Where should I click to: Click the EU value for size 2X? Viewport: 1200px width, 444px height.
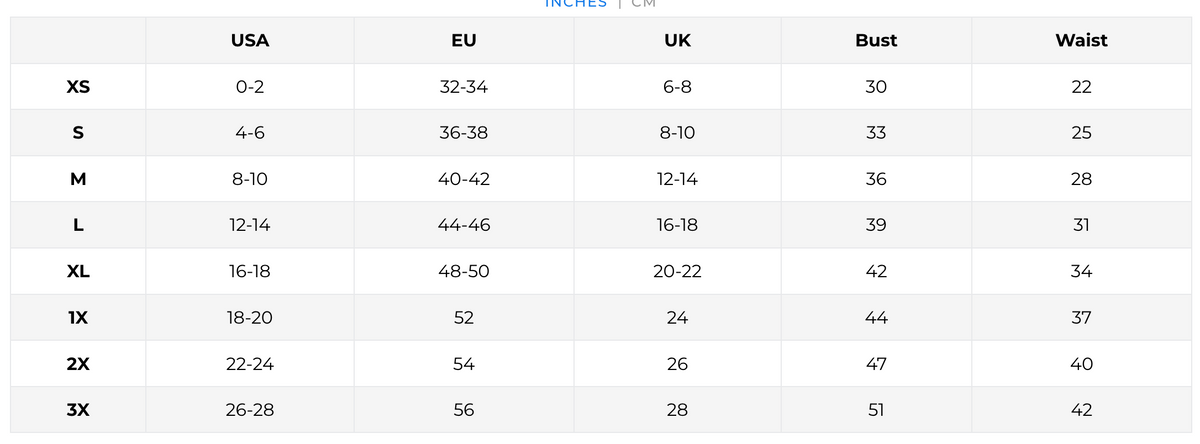pyautogui.click(x=463, y=364)
